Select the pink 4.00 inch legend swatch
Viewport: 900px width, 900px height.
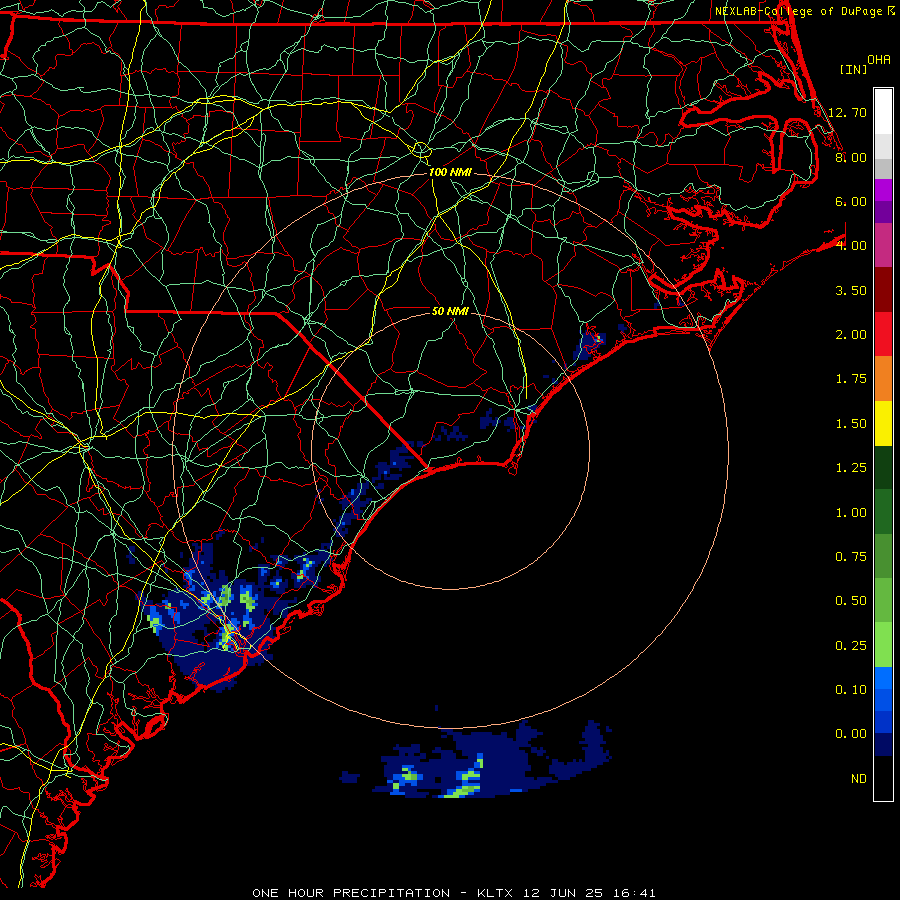click(x=883, y=245)
